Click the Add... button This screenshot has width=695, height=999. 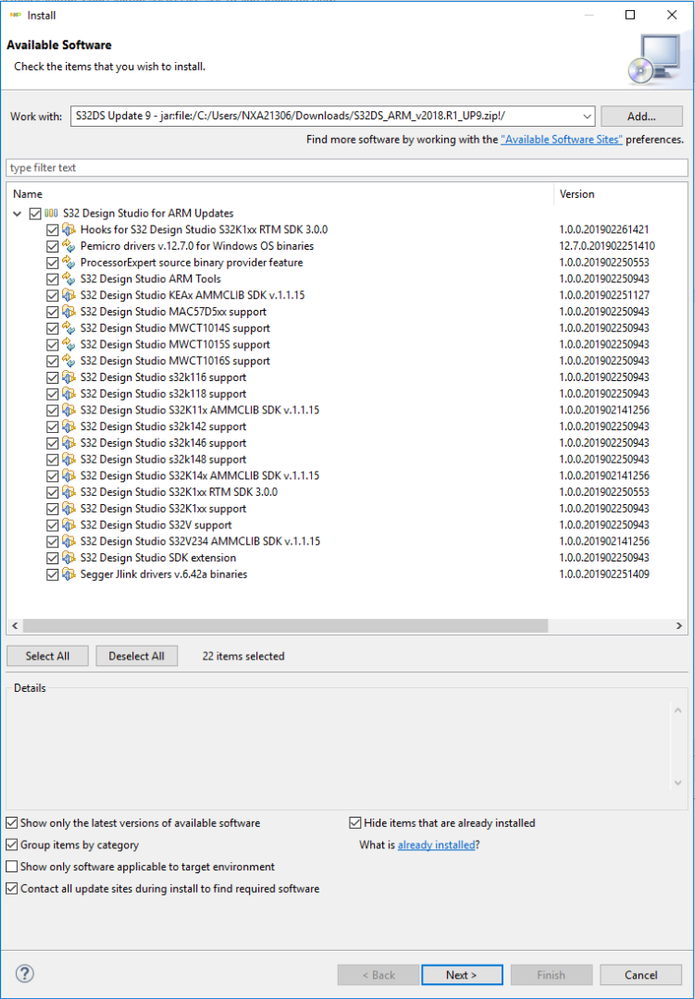[641, 117]
